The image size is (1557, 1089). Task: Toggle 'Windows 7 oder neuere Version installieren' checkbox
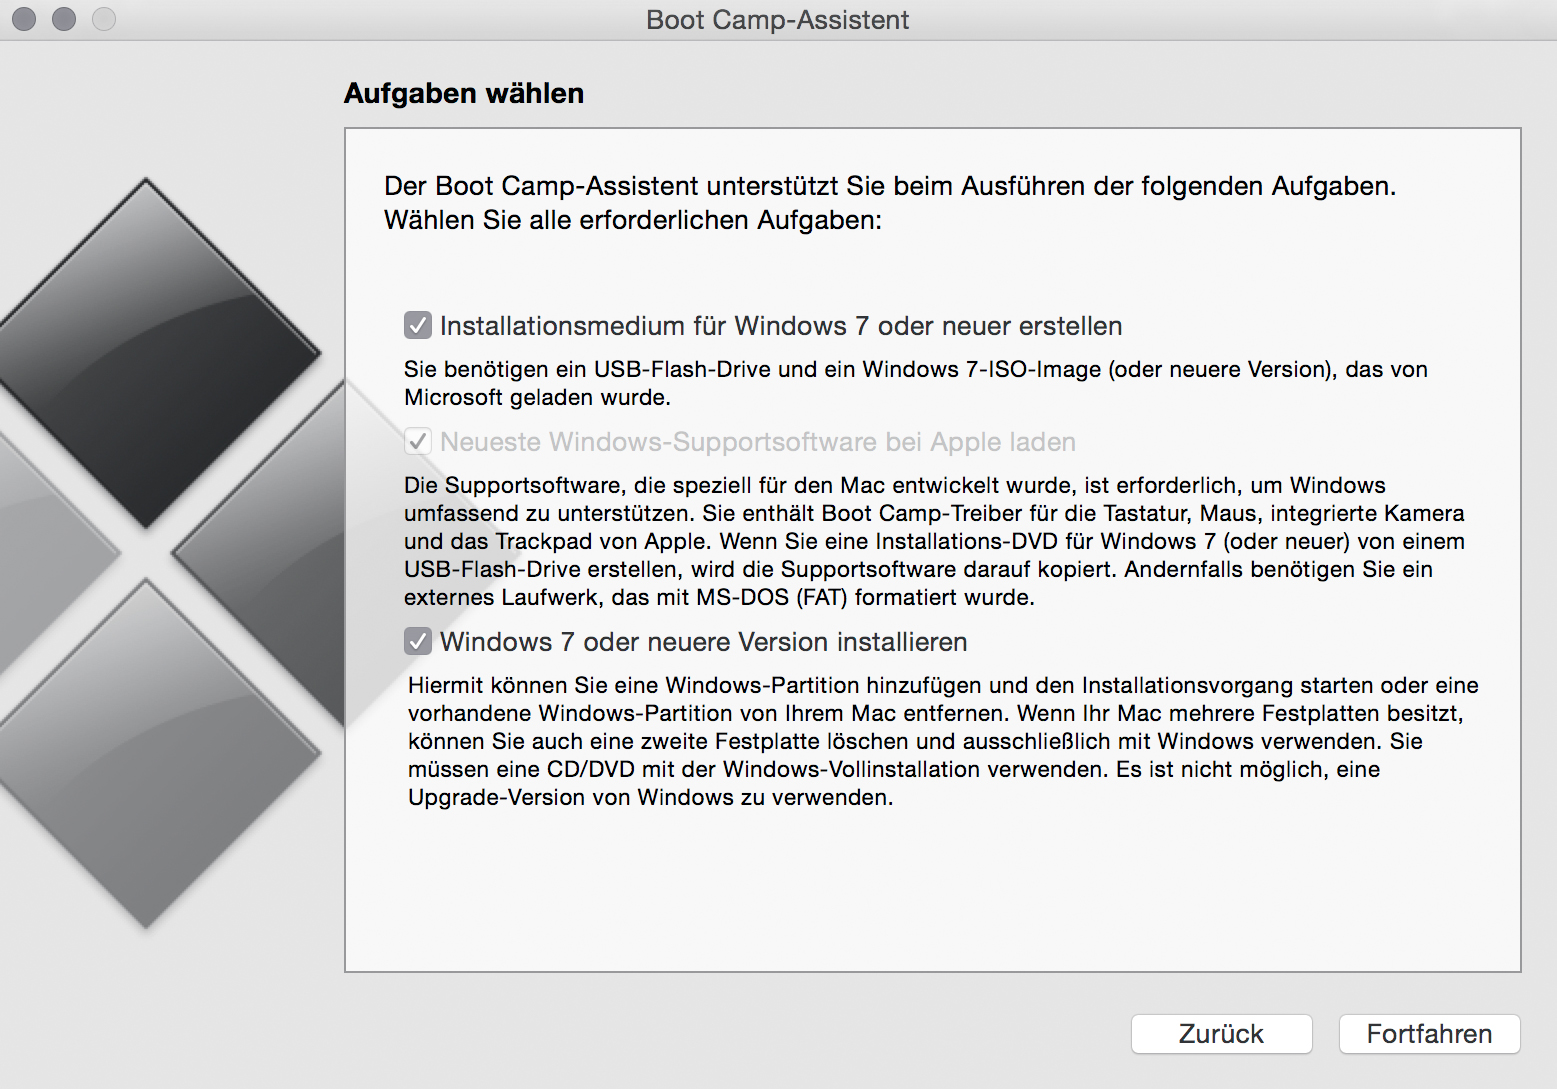[418, 642]
